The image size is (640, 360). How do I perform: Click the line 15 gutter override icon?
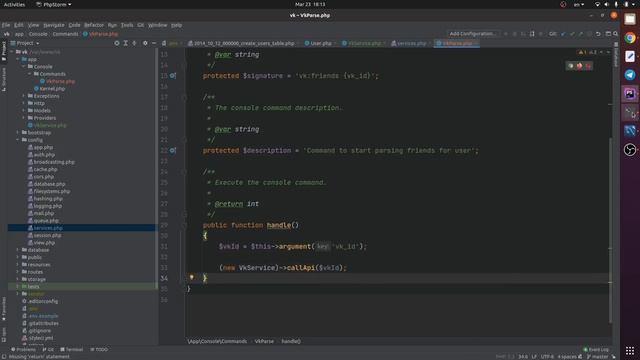[x=173, y=76]
